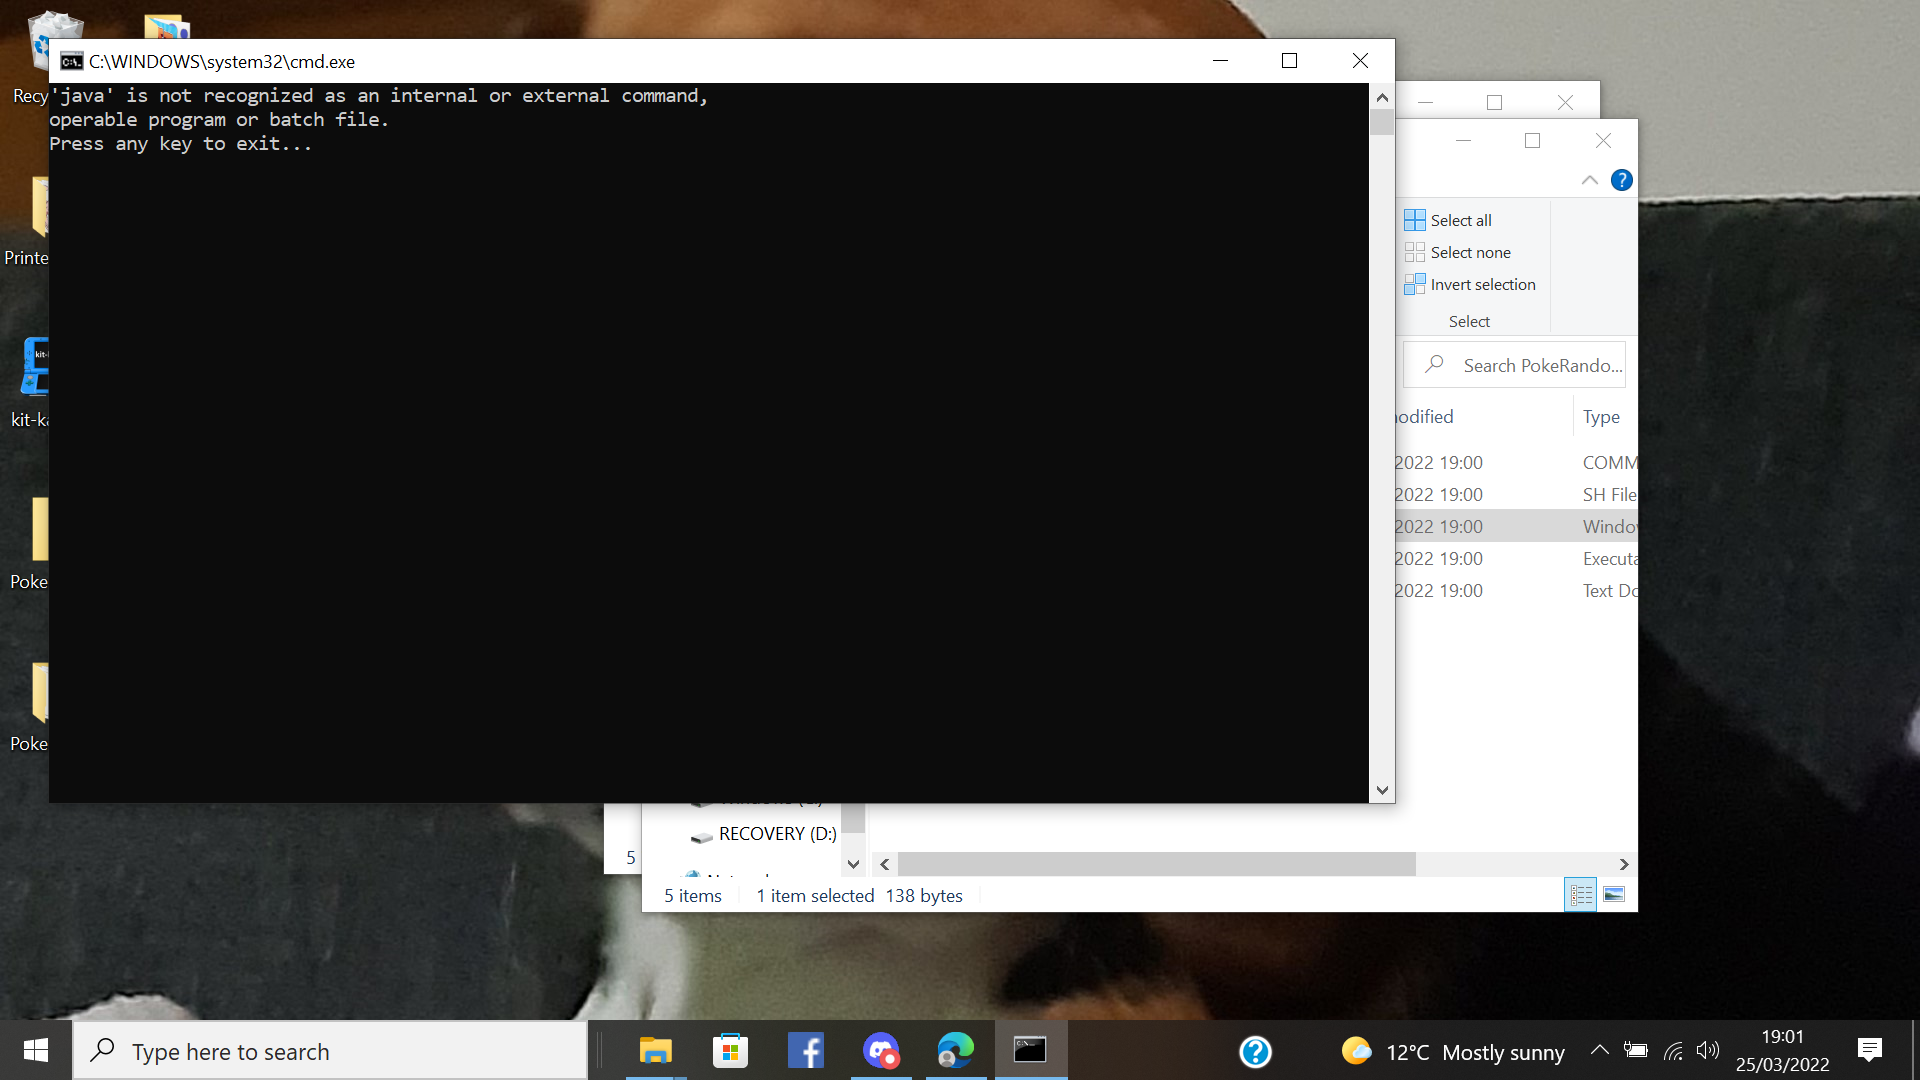
Task: Collapse the ribbon using the chevron
Action: pyautogui.click(x=1589, y=180)
